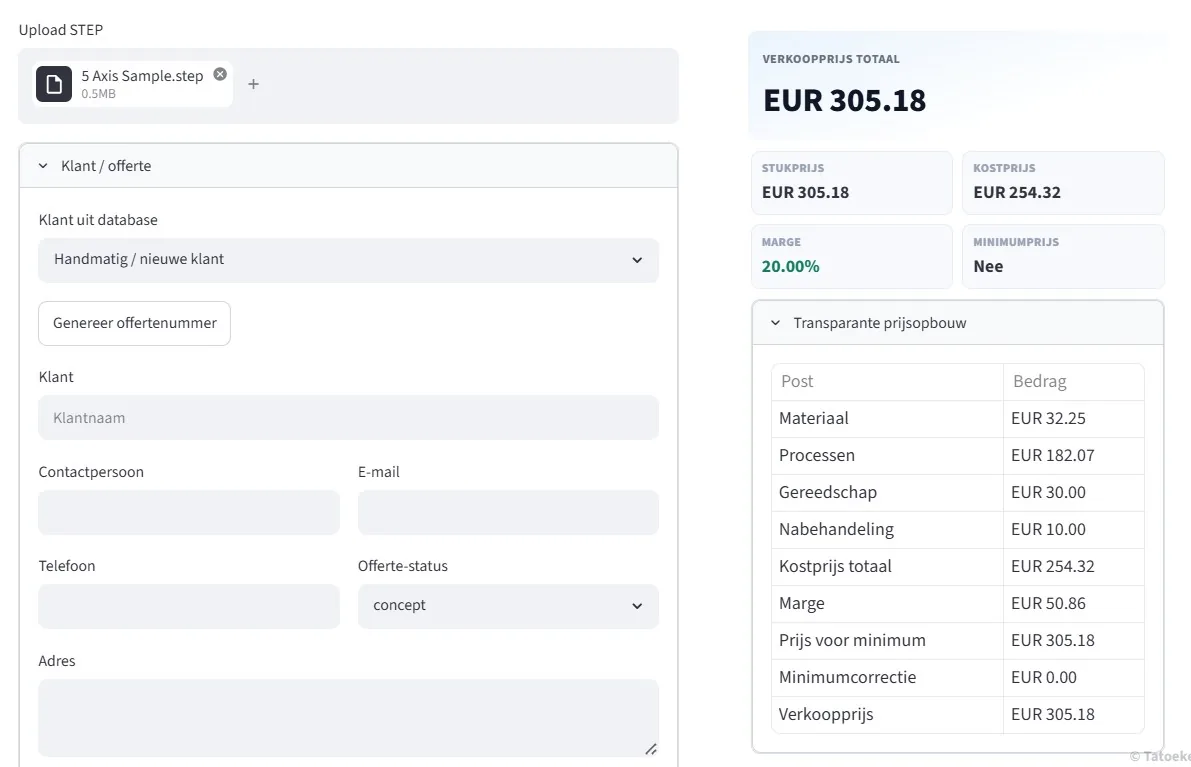
Task: Select the EUR 50.86 amount cell
Action: click(1073, 604)
